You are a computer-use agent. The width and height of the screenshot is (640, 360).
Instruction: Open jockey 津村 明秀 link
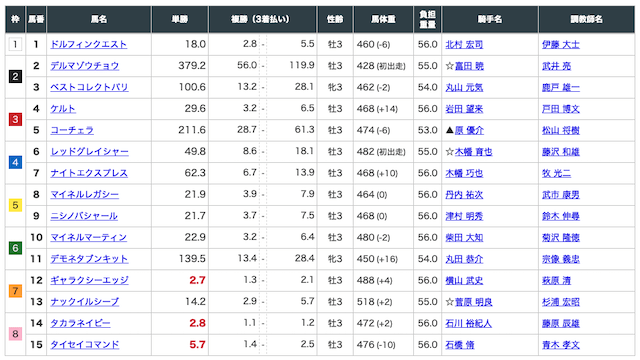[464, 216]
